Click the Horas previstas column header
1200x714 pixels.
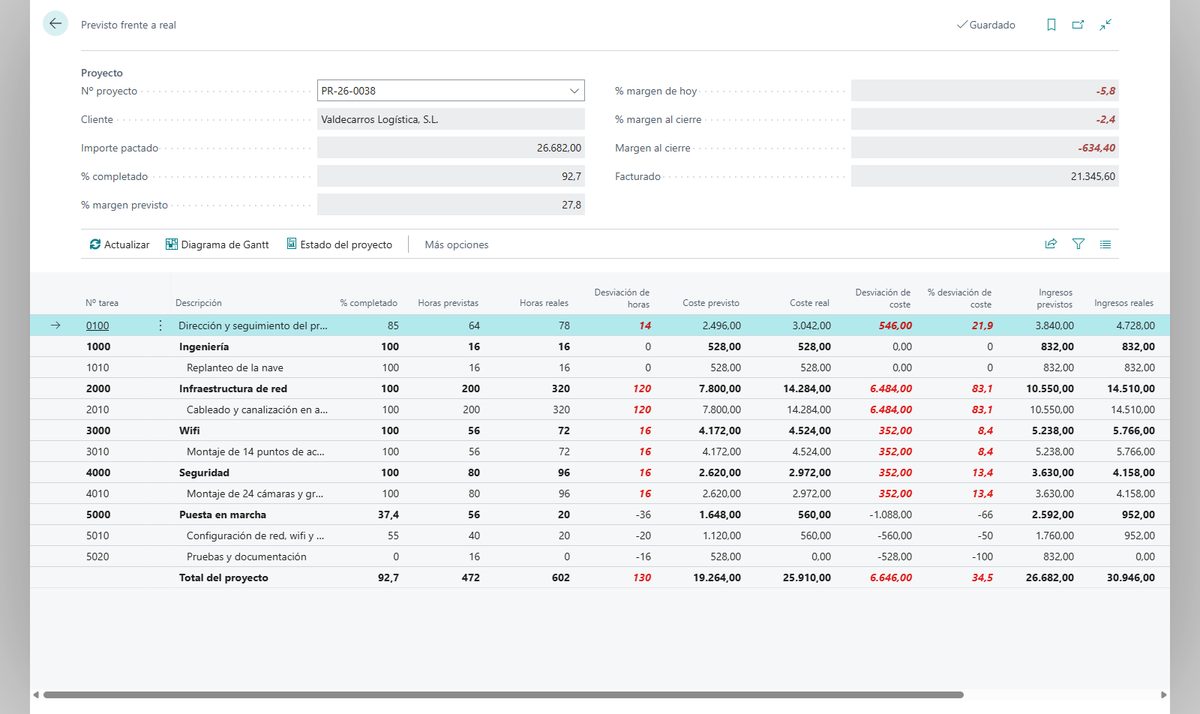pyautogui.click(x=448, y=303)
